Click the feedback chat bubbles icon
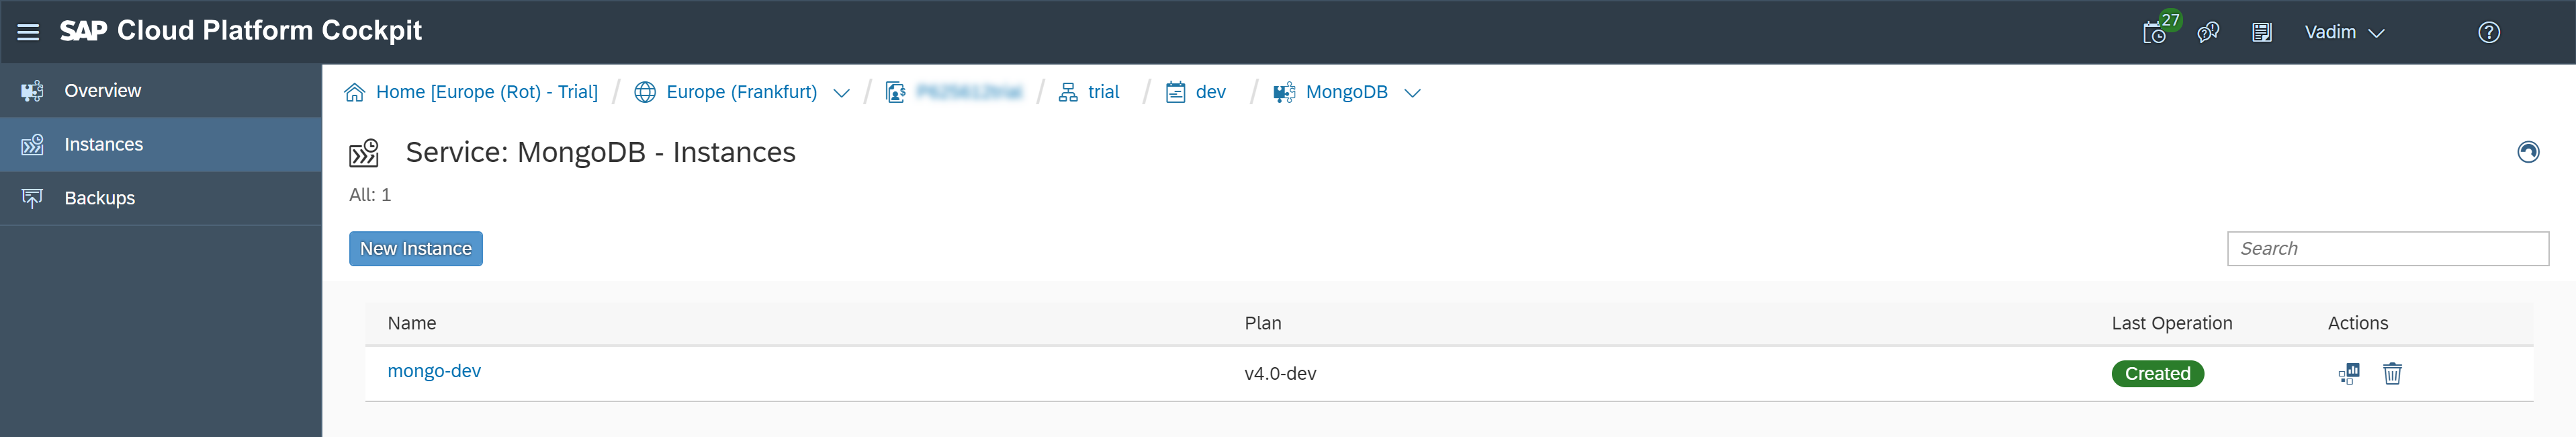 coord(2208,32)
